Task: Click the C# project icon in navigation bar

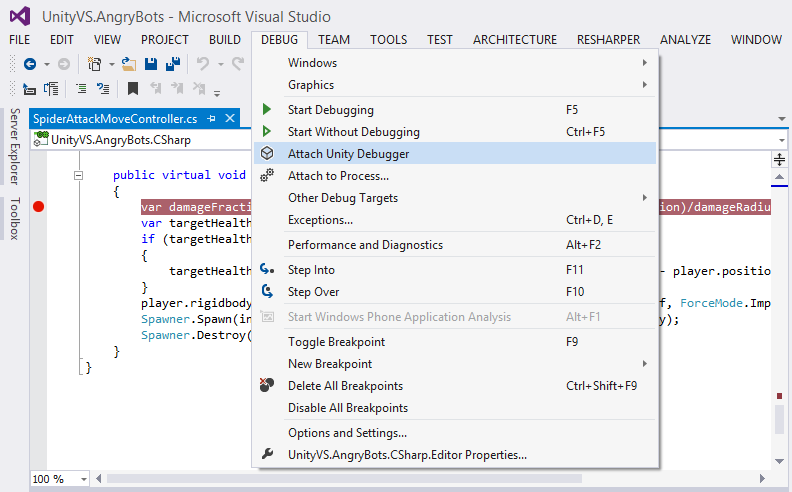Action: (41, 139)
